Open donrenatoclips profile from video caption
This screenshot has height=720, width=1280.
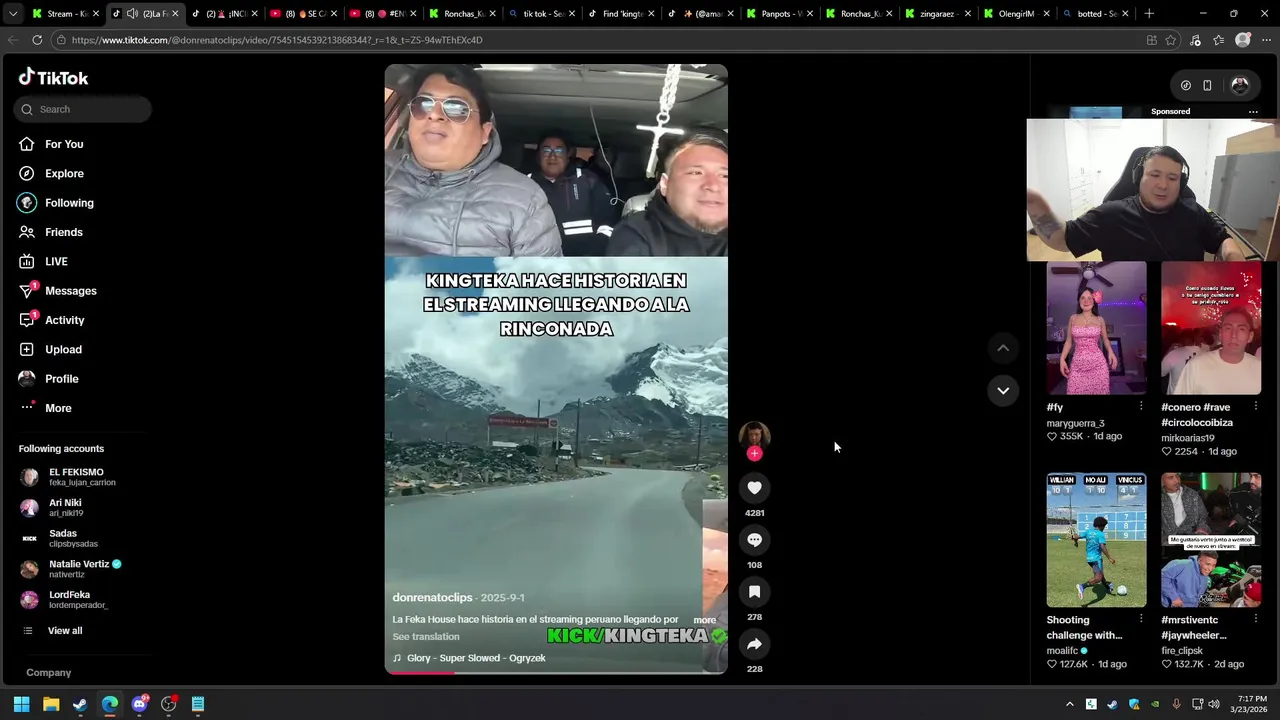tap(432, 597)
